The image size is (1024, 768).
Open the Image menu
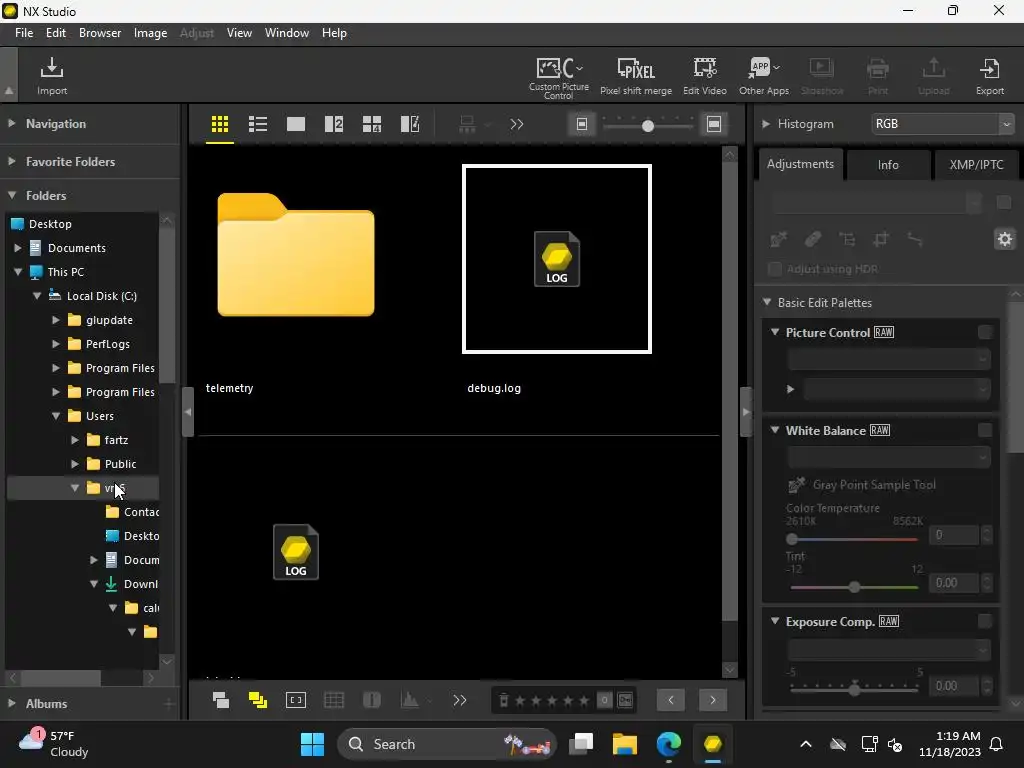150,33
